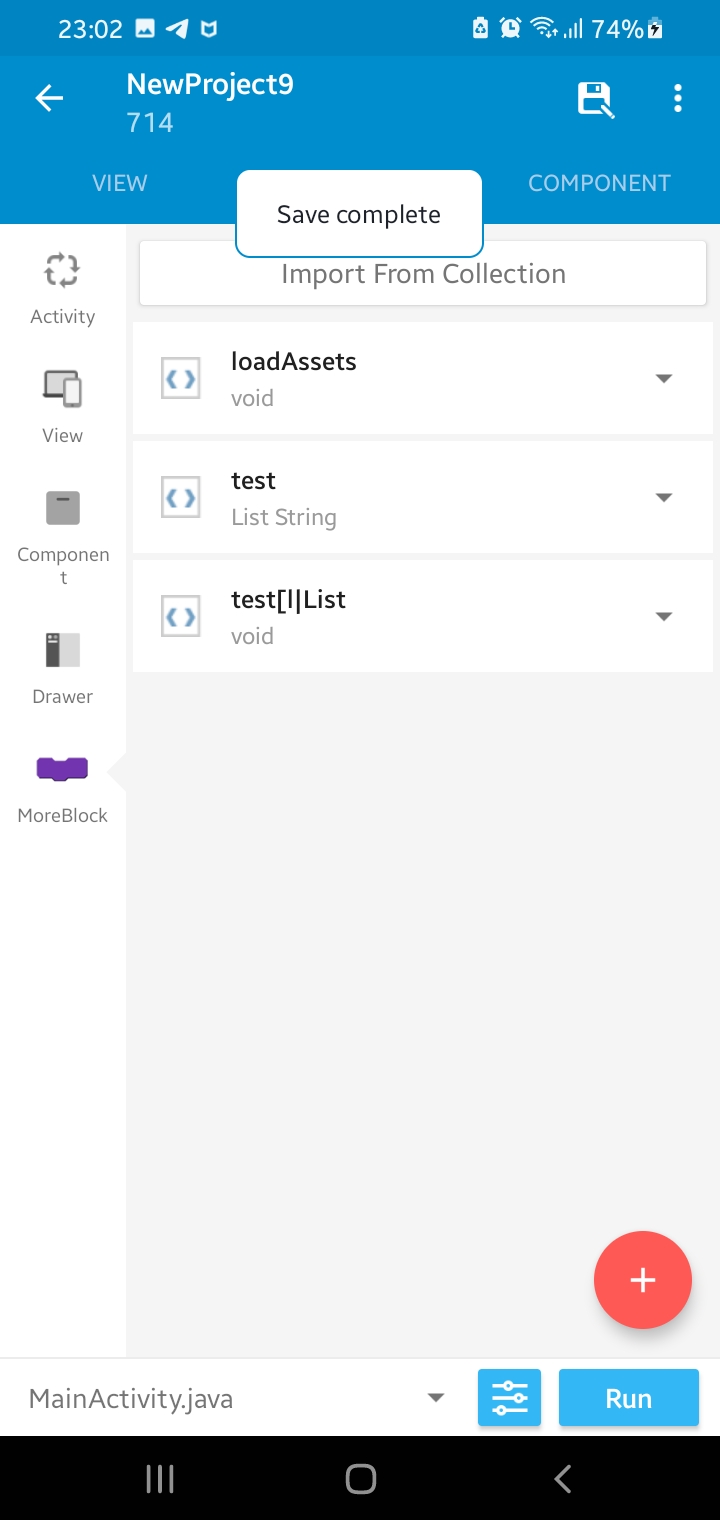
Task: Open the MainActivity.java file selector dropdown
Action: tap(434, 1397)
